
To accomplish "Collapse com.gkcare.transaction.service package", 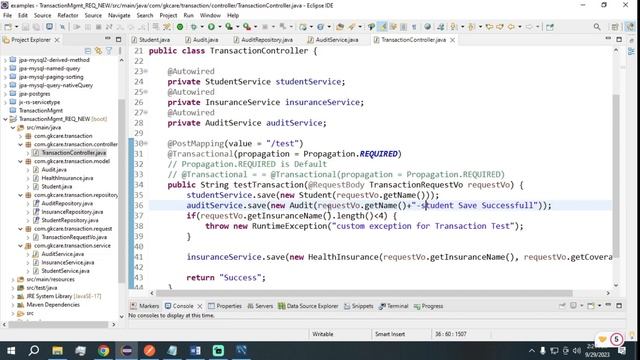I will tap(20, 246).
